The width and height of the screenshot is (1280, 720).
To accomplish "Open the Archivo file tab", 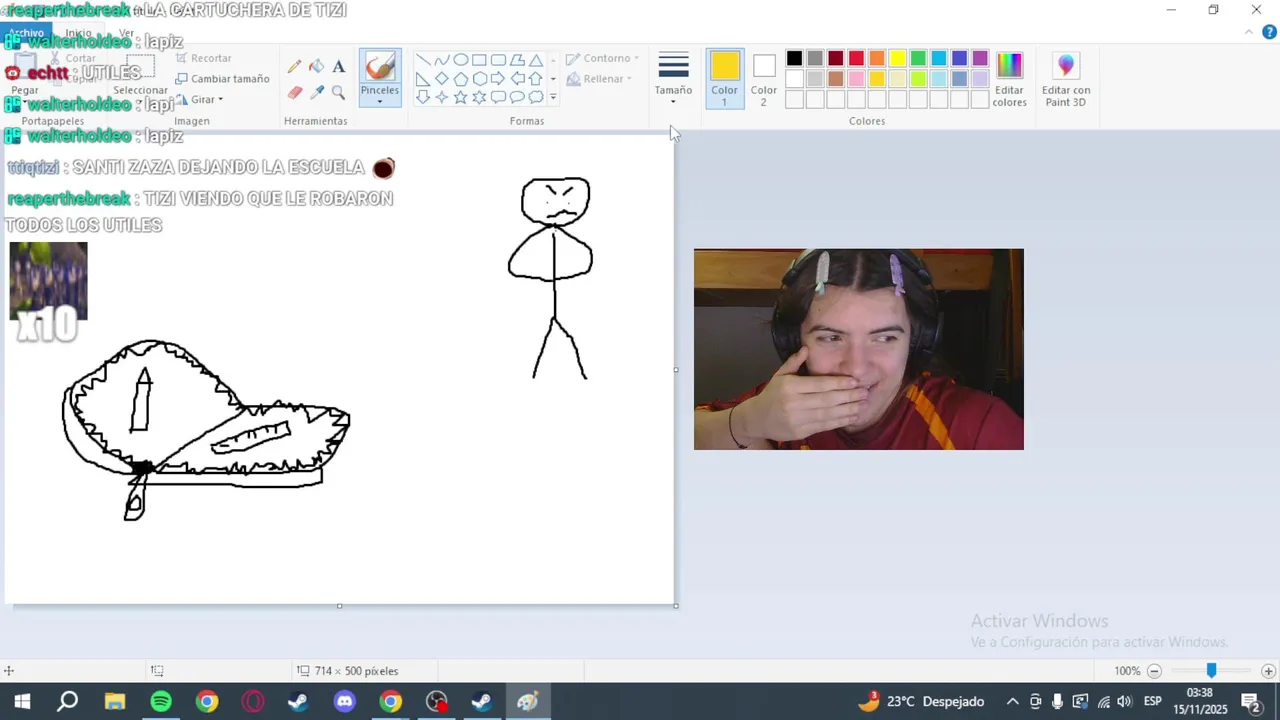I will coord(26,33).
